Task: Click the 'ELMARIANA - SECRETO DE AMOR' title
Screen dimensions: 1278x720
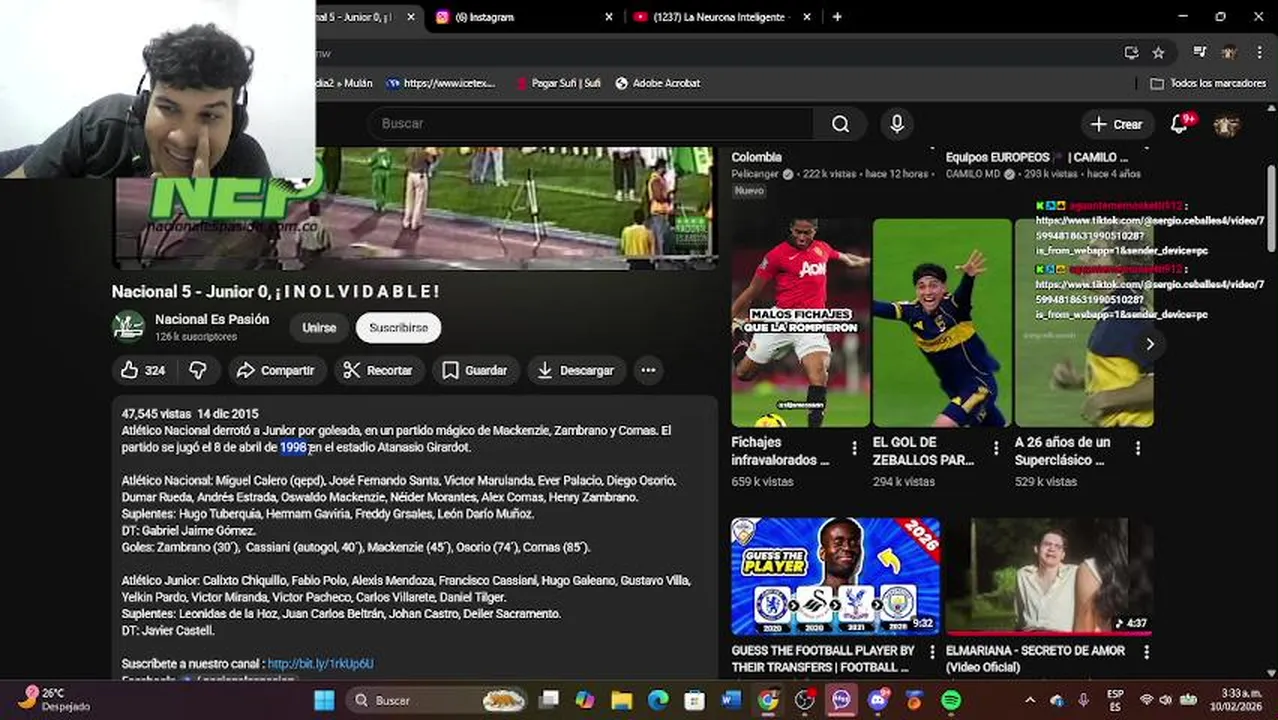Action: pos(1035,651)
